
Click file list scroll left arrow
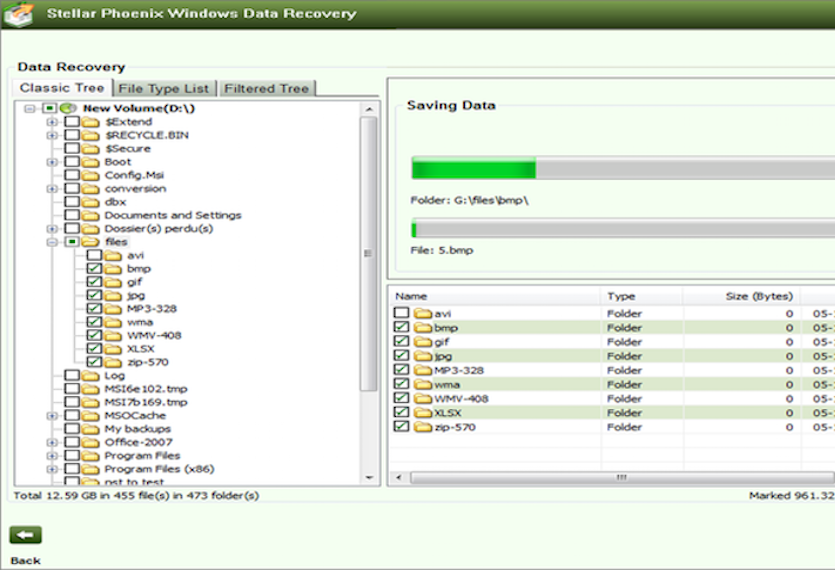point(399,477)
